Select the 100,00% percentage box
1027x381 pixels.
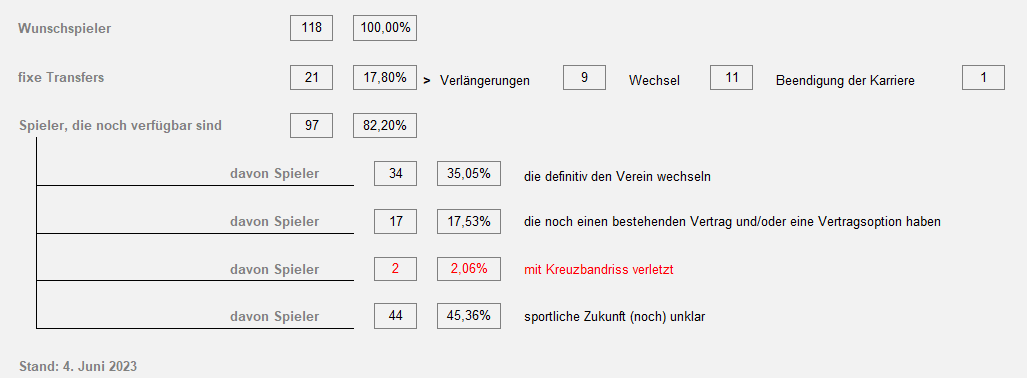point(385,28)
